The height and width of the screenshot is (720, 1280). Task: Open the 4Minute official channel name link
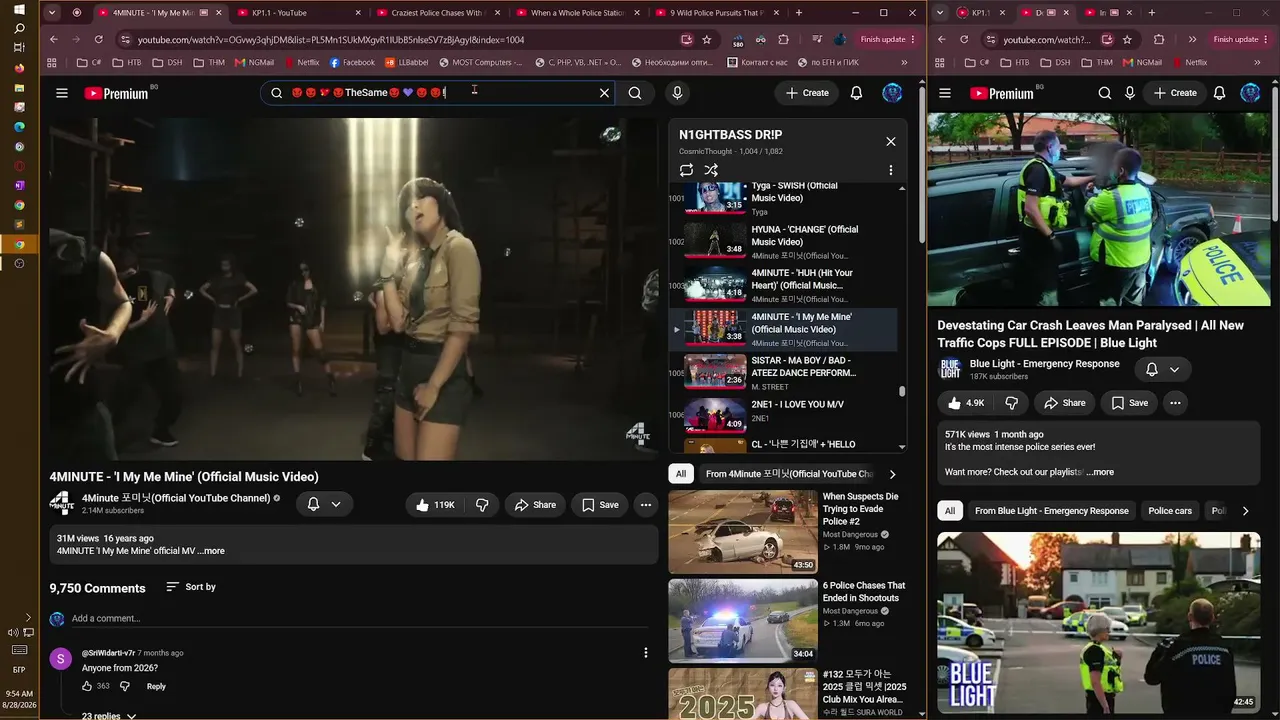pos(176,498)
